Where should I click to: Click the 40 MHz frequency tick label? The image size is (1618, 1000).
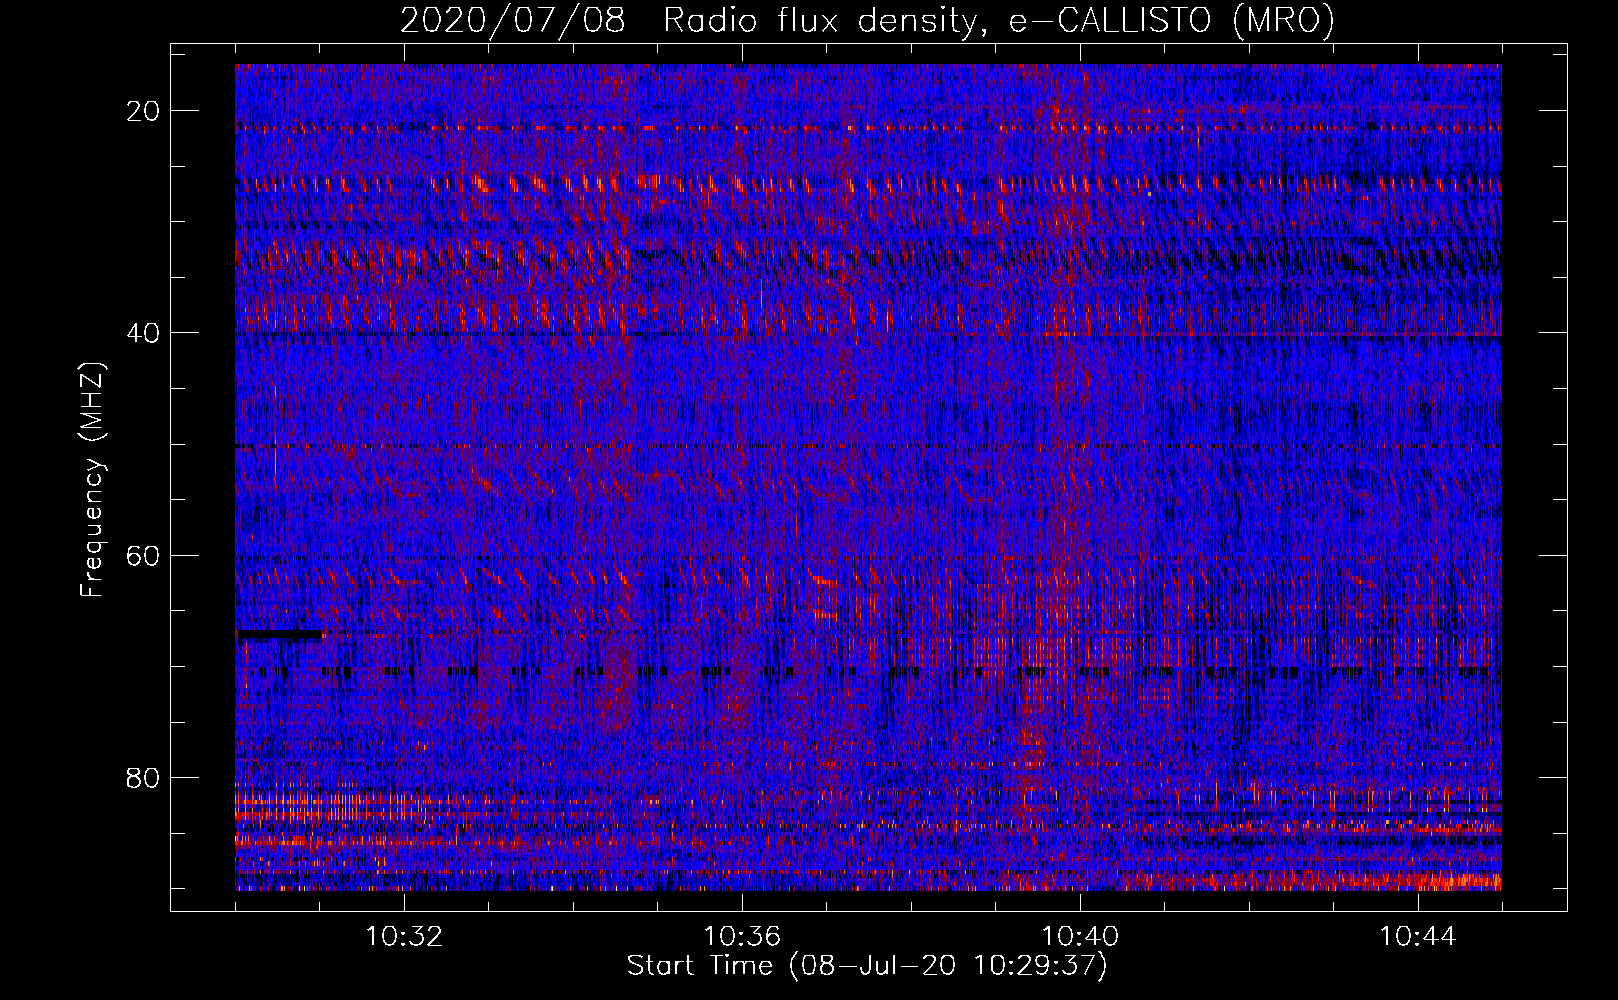[x=144, y=333]
